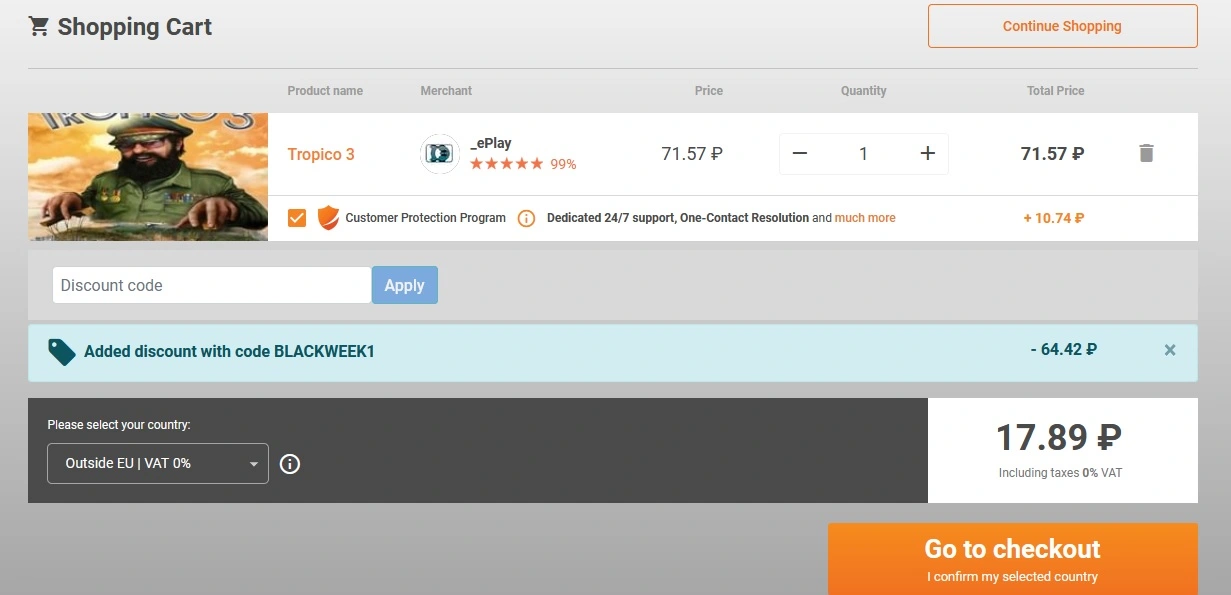Click the 'Including taxes 0% VAT' text
Viewport: 1231px width, 595px height.
[1060, 473]
